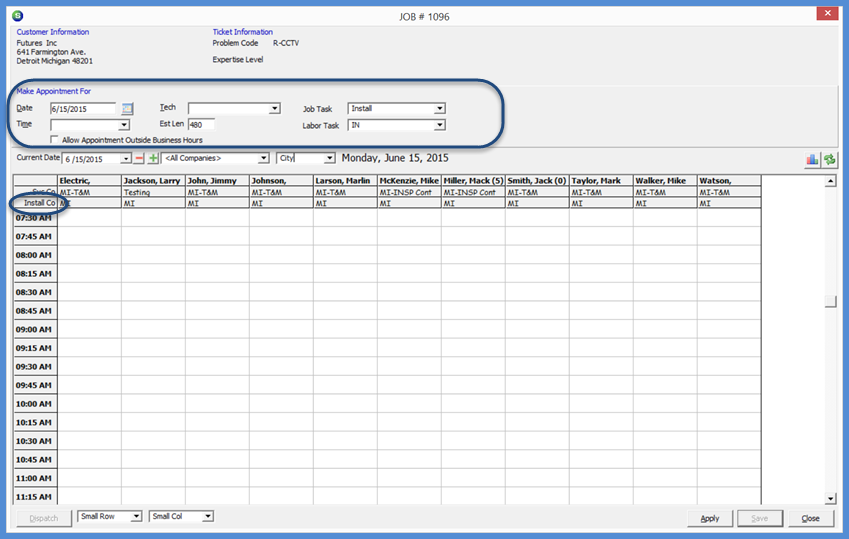Viewport: 849px width, 539px height.
Task: Expand the Current Date picker dropdown
Action: point(126,159)
